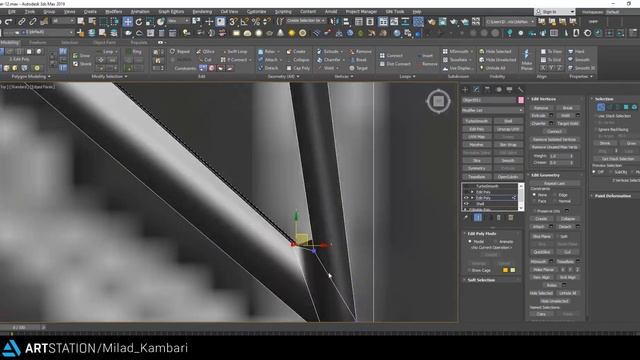
Task: Enable Use Stack Selection checkbox
Action: (x=596, y=116)
